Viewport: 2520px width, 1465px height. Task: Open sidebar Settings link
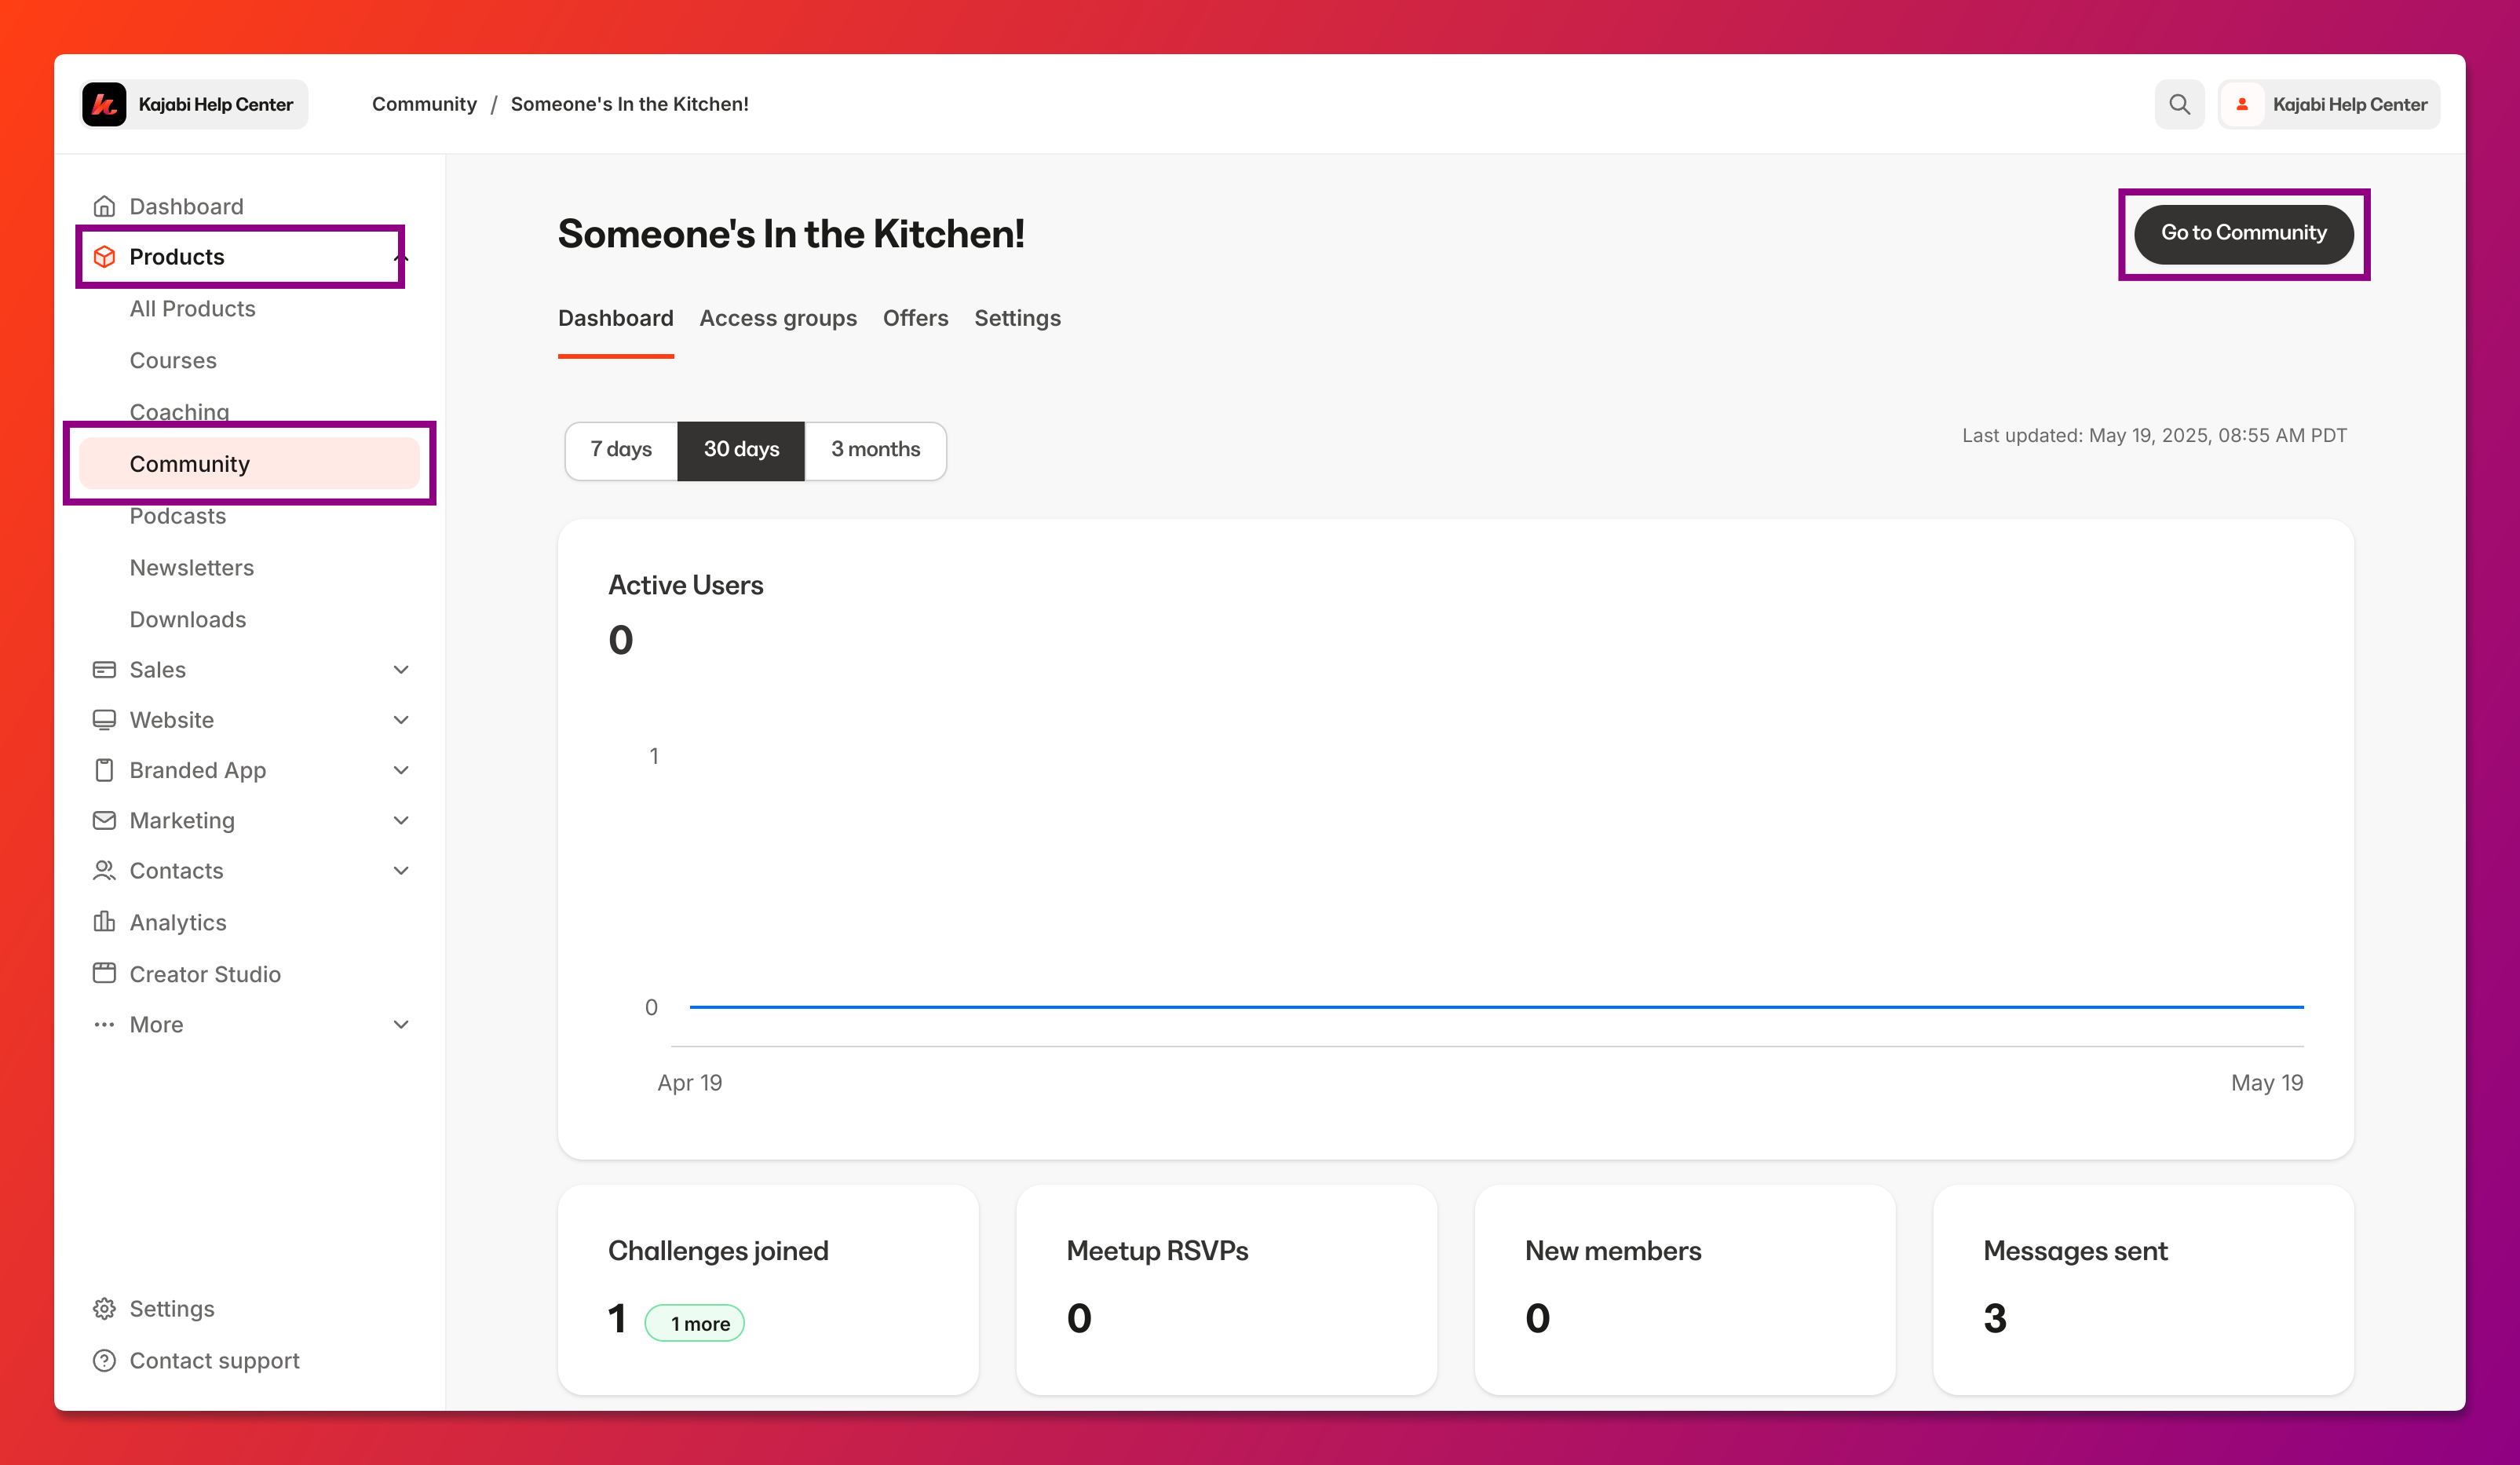pos(172,1309)
